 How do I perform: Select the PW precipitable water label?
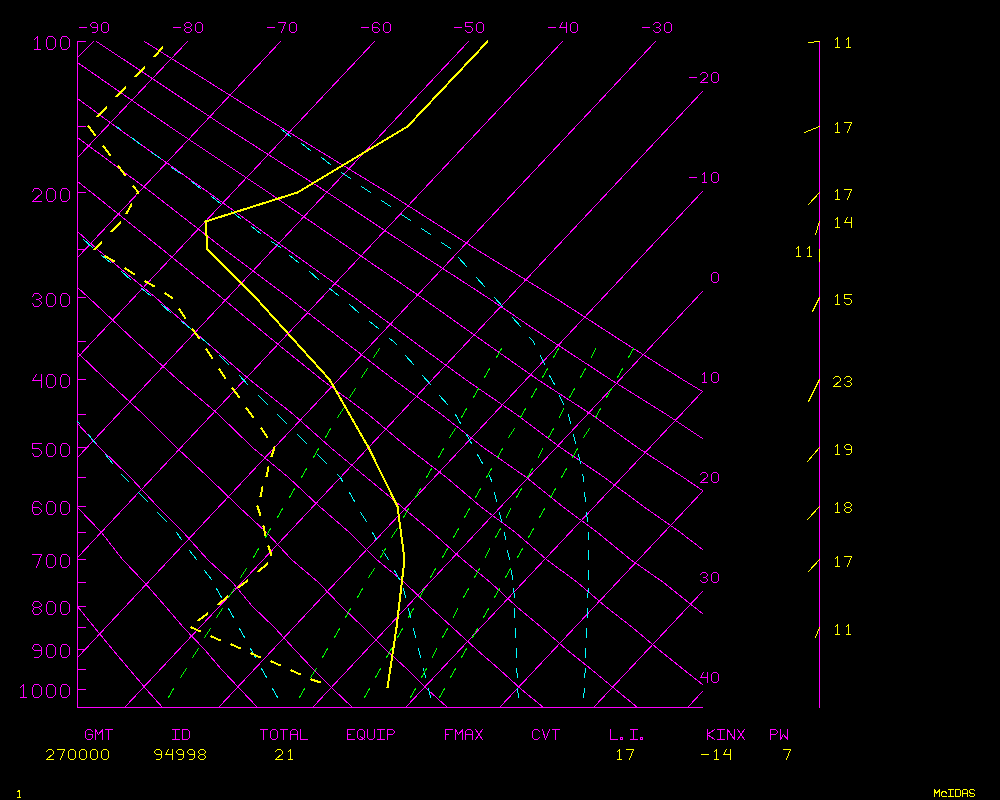coord(778,735)
